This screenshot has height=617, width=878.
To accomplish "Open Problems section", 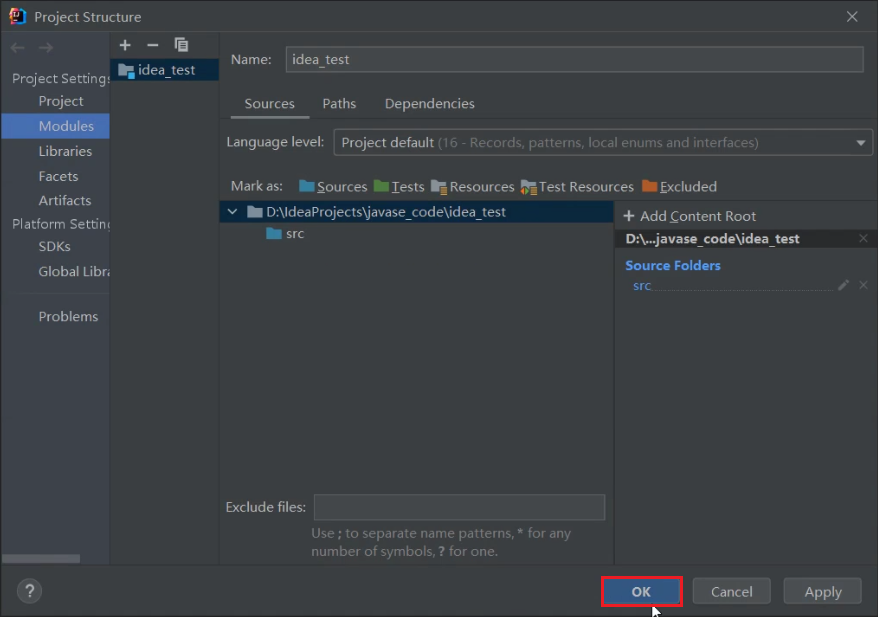I will pyautogui.click(x=68, y=316).
